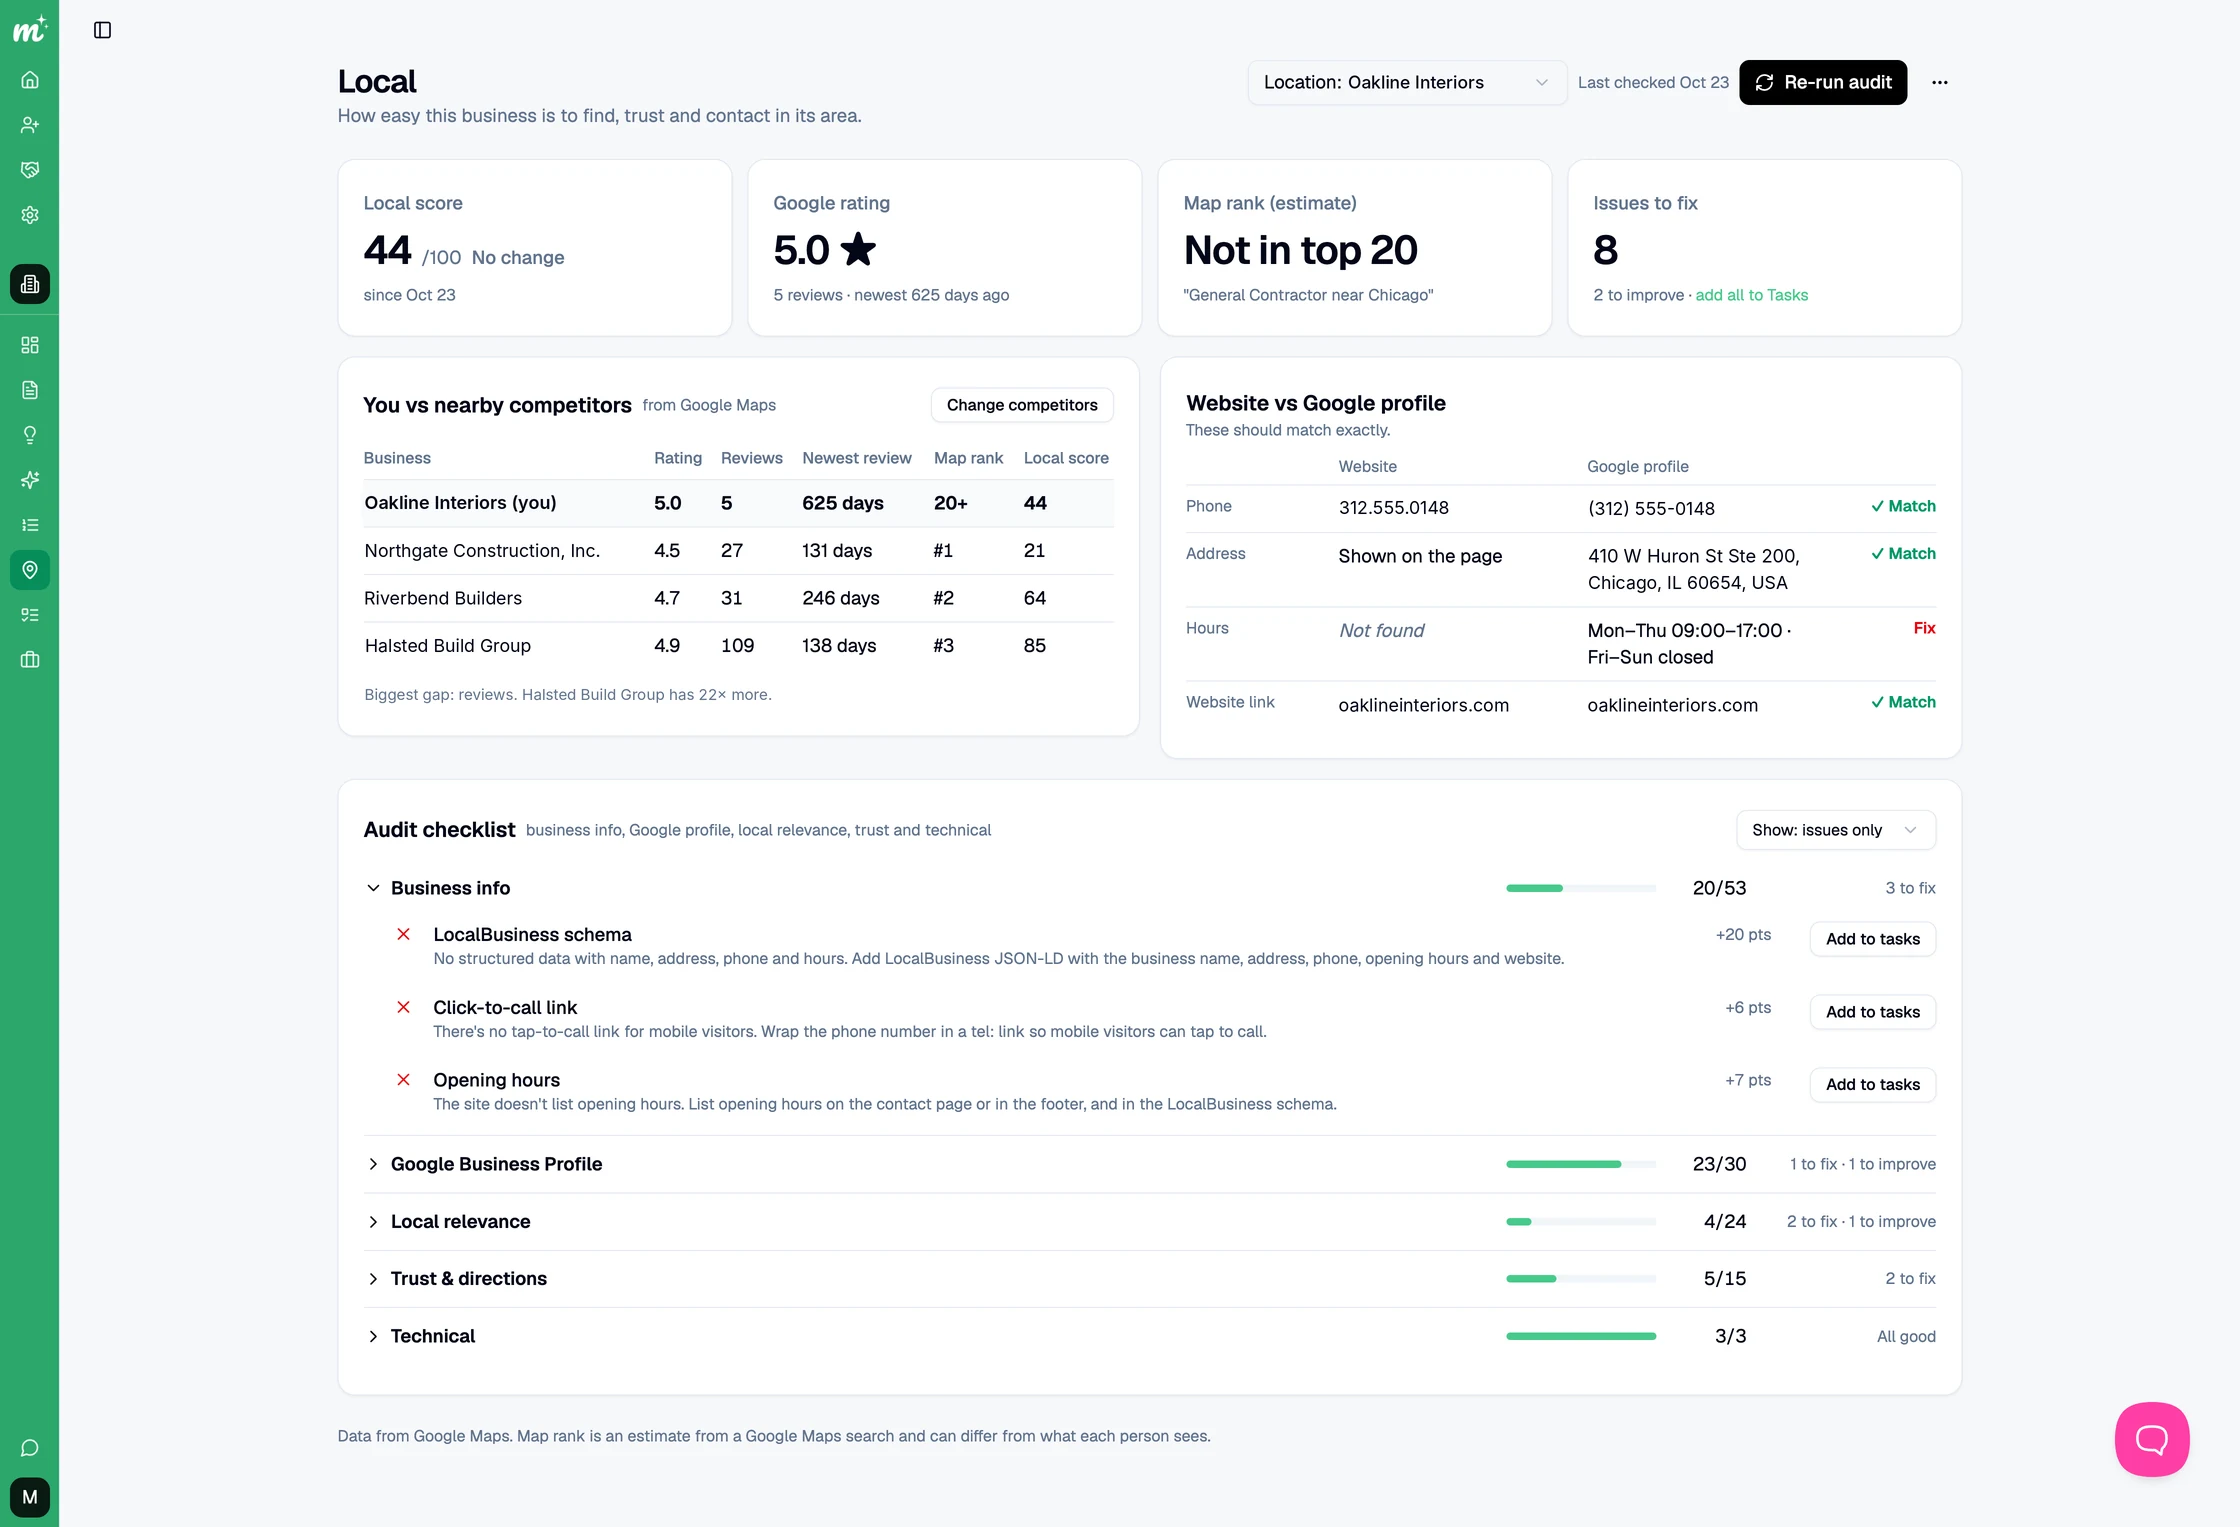Click add all to Tasks link
The image size is (2240, 1527).
pos(1751,295)
